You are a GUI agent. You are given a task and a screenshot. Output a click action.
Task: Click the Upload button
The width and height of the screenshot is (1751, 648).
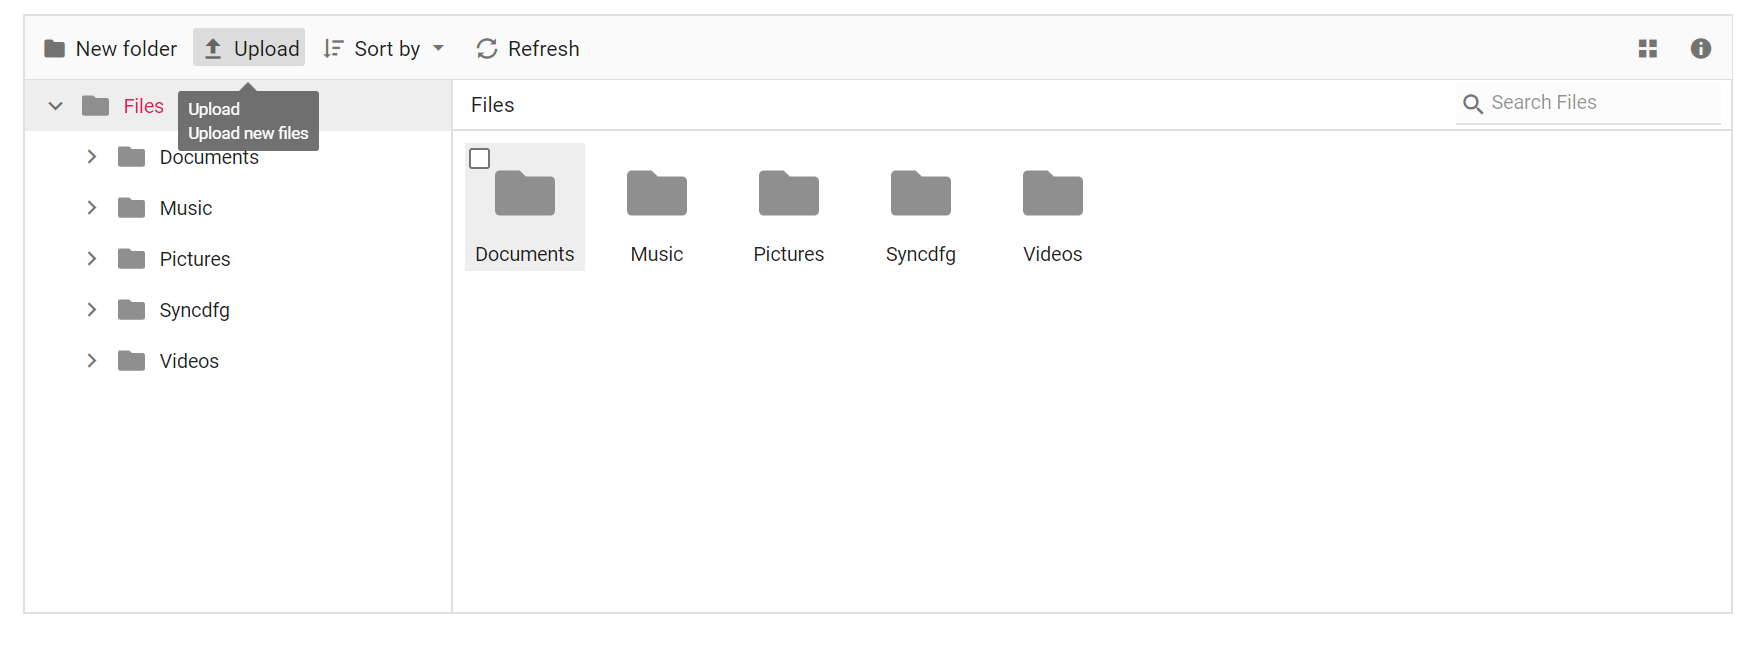click(x=249, y=48)
